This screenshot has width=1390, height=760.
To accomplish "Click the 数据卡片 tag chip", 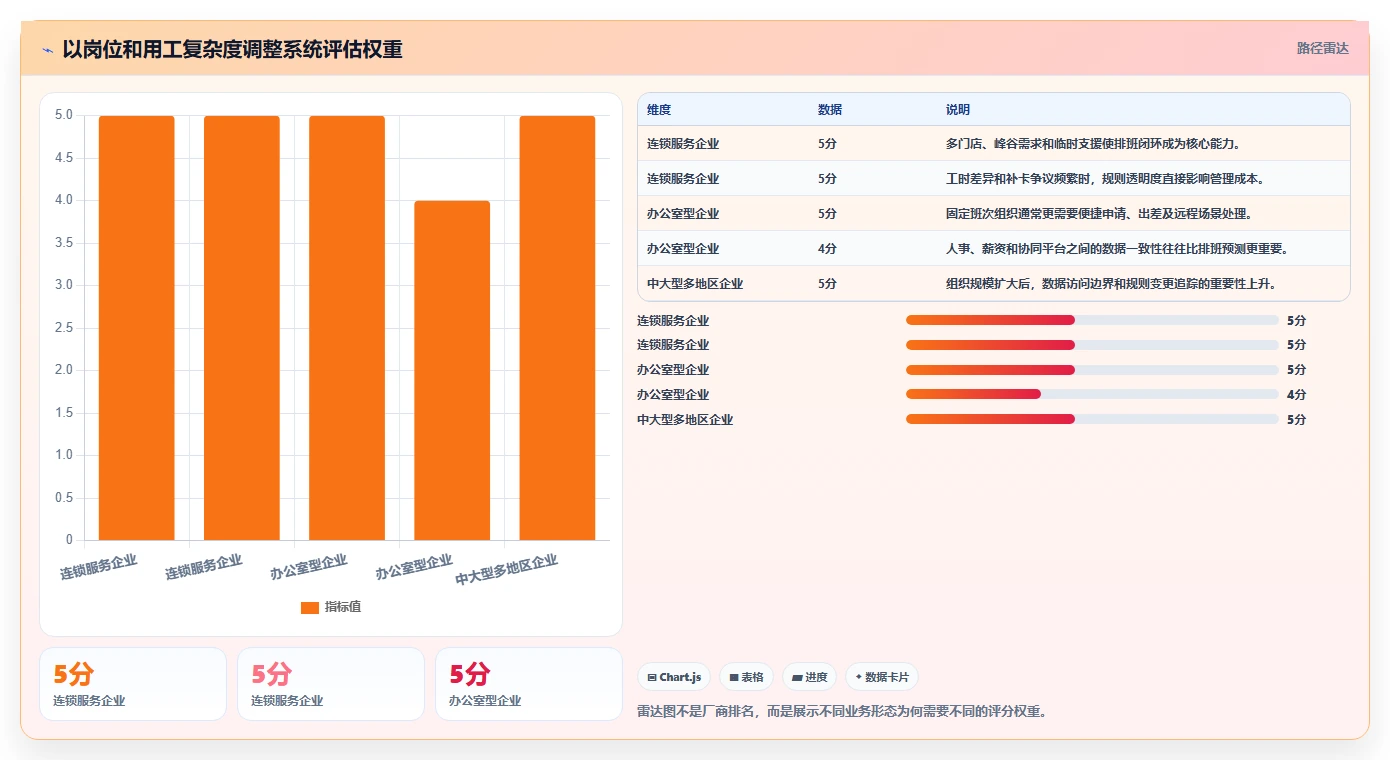I will click(x=882, y=677).
